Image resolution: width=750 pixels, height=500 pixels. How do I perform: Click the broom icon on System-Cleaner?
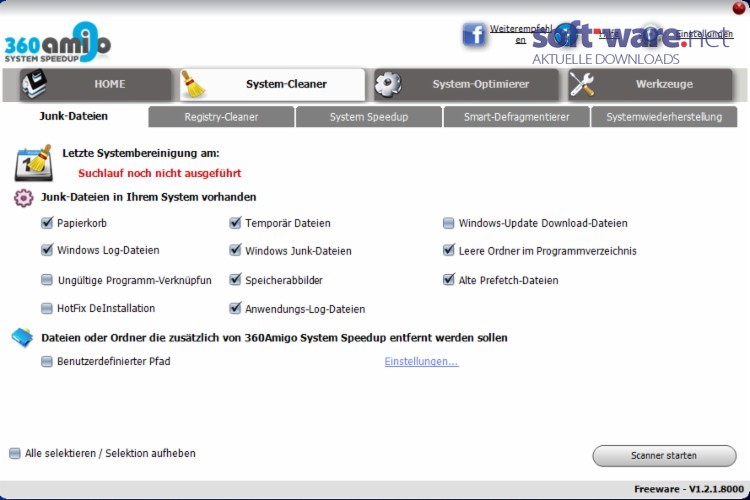coord(193,84)
